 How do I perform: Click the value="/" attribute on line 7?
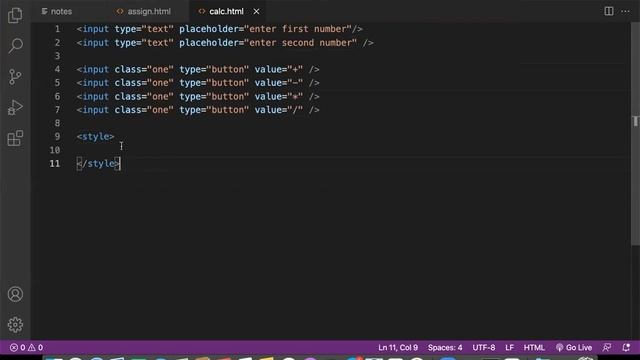[279, 110]
